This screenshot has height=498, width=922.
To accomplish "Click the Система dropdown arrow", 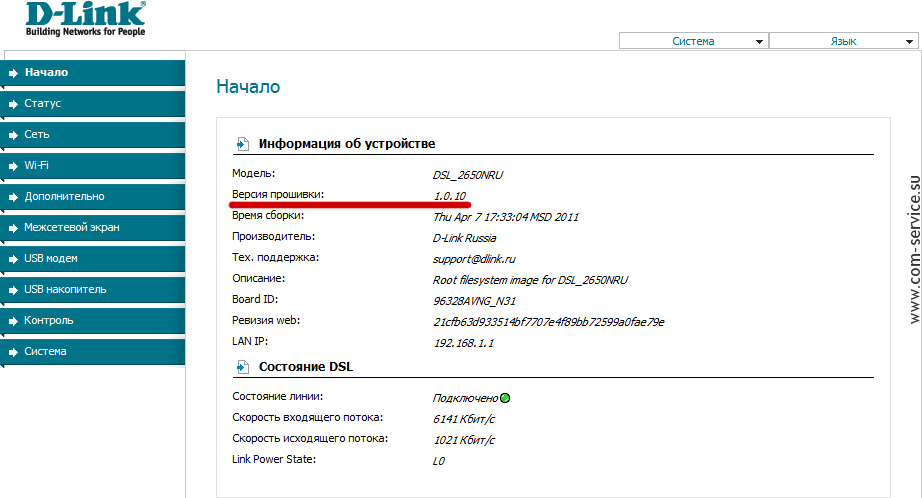I will point(759,42).
